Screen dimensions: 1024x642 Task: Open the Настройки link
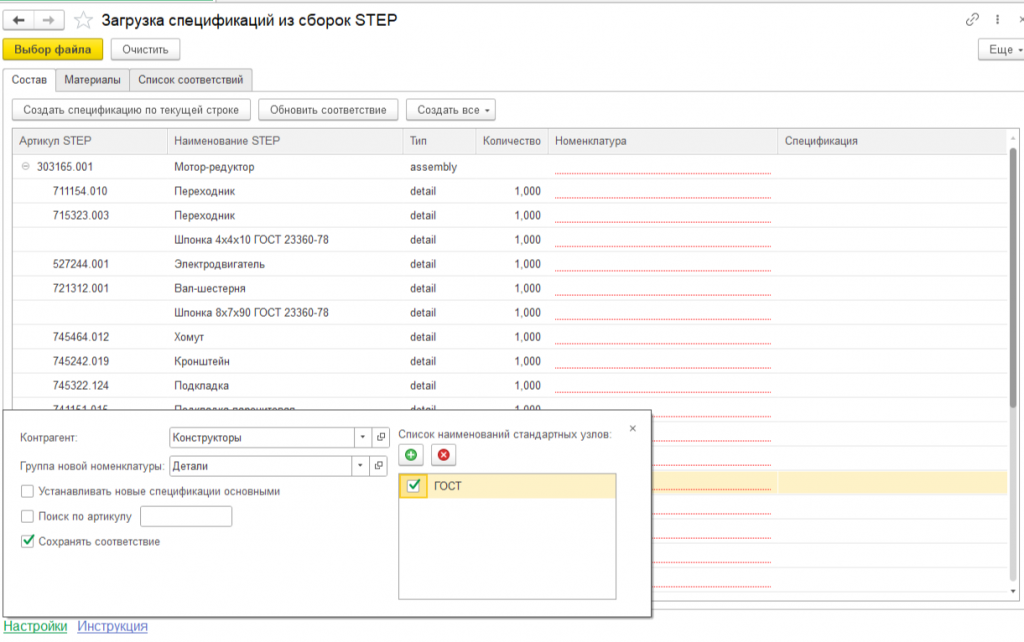[35, 626]
